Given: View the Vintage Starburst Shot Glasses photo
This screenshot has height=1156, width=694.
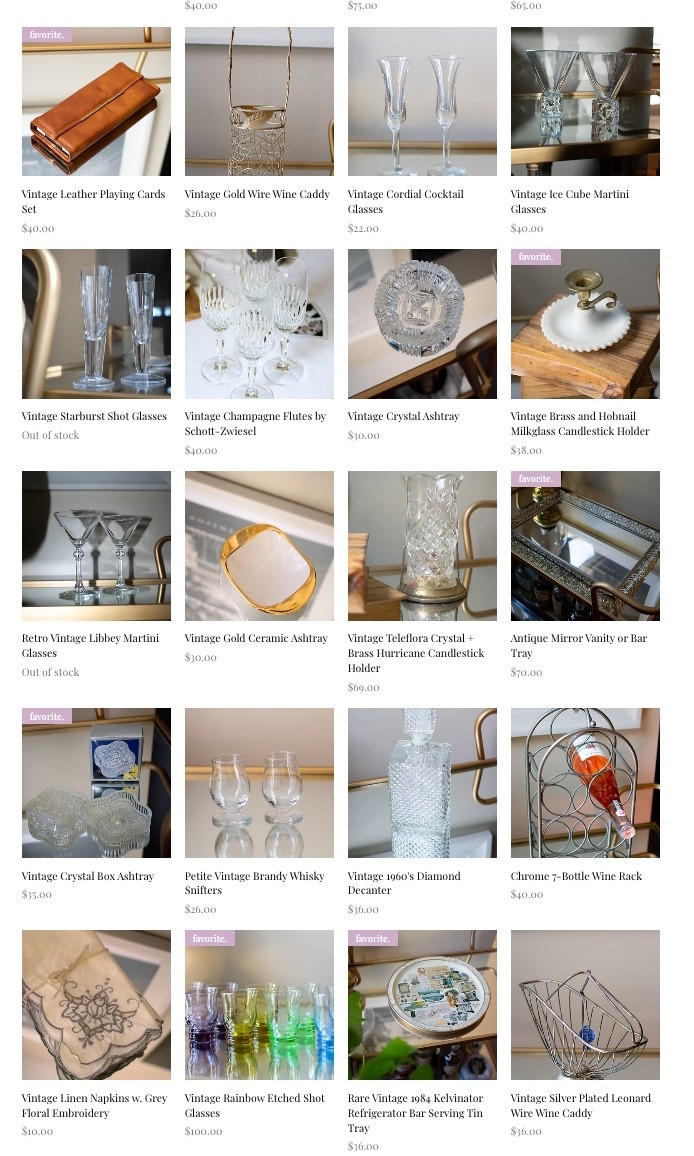Looking at the screenshot, I should pyautogui.click(x=97, y=324).
